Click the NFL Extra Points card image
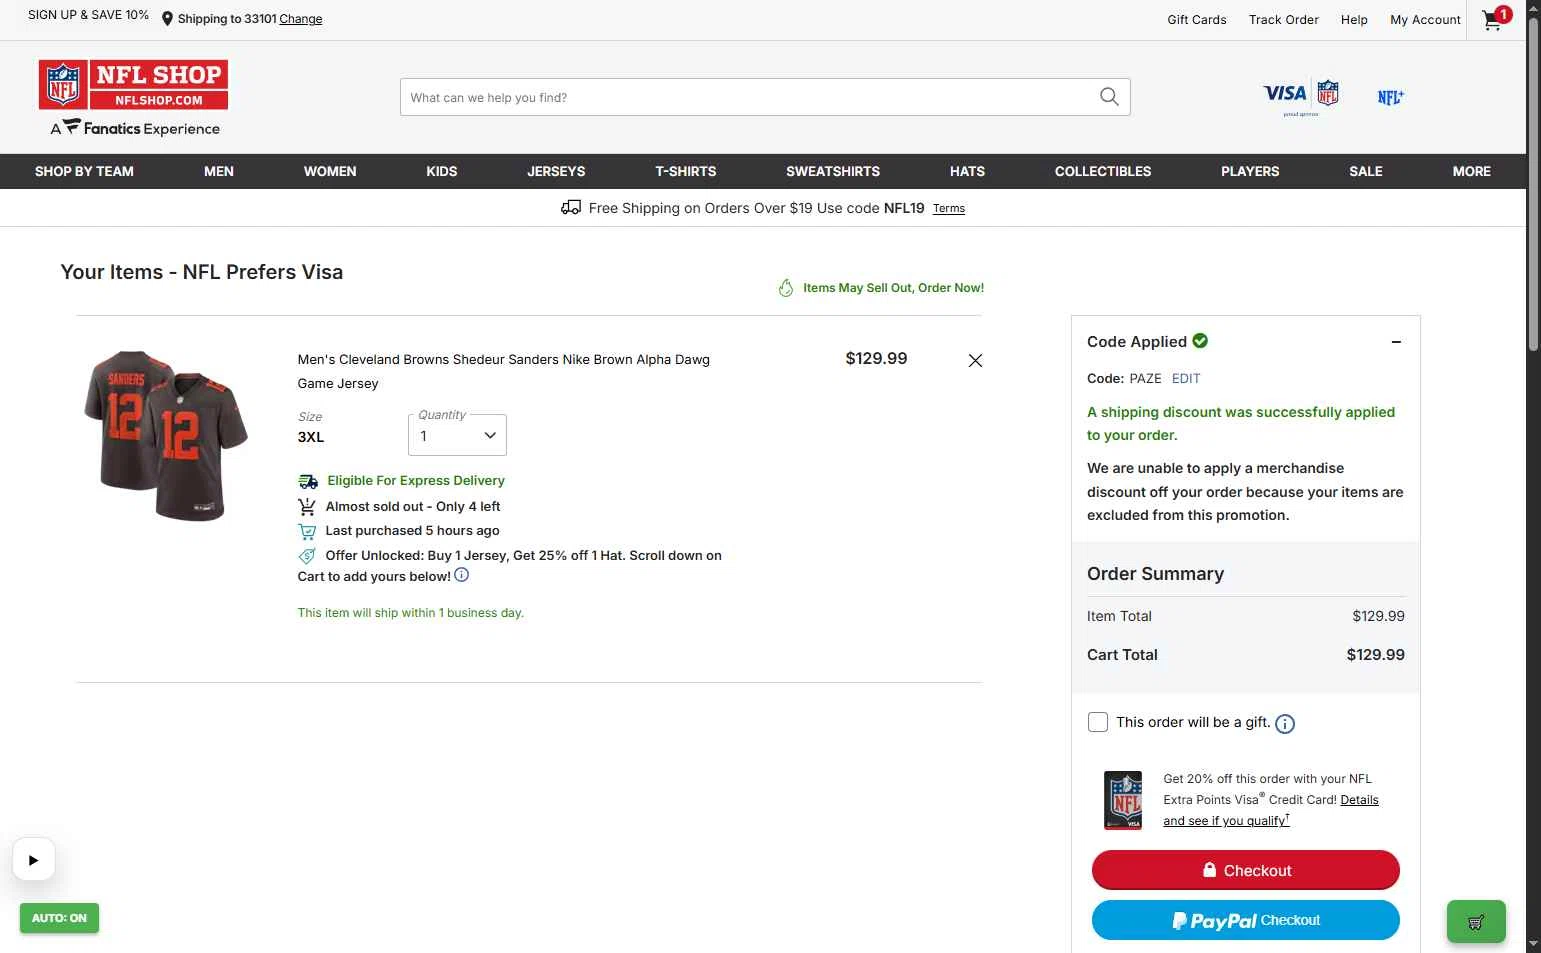 tap(1123, 800)
